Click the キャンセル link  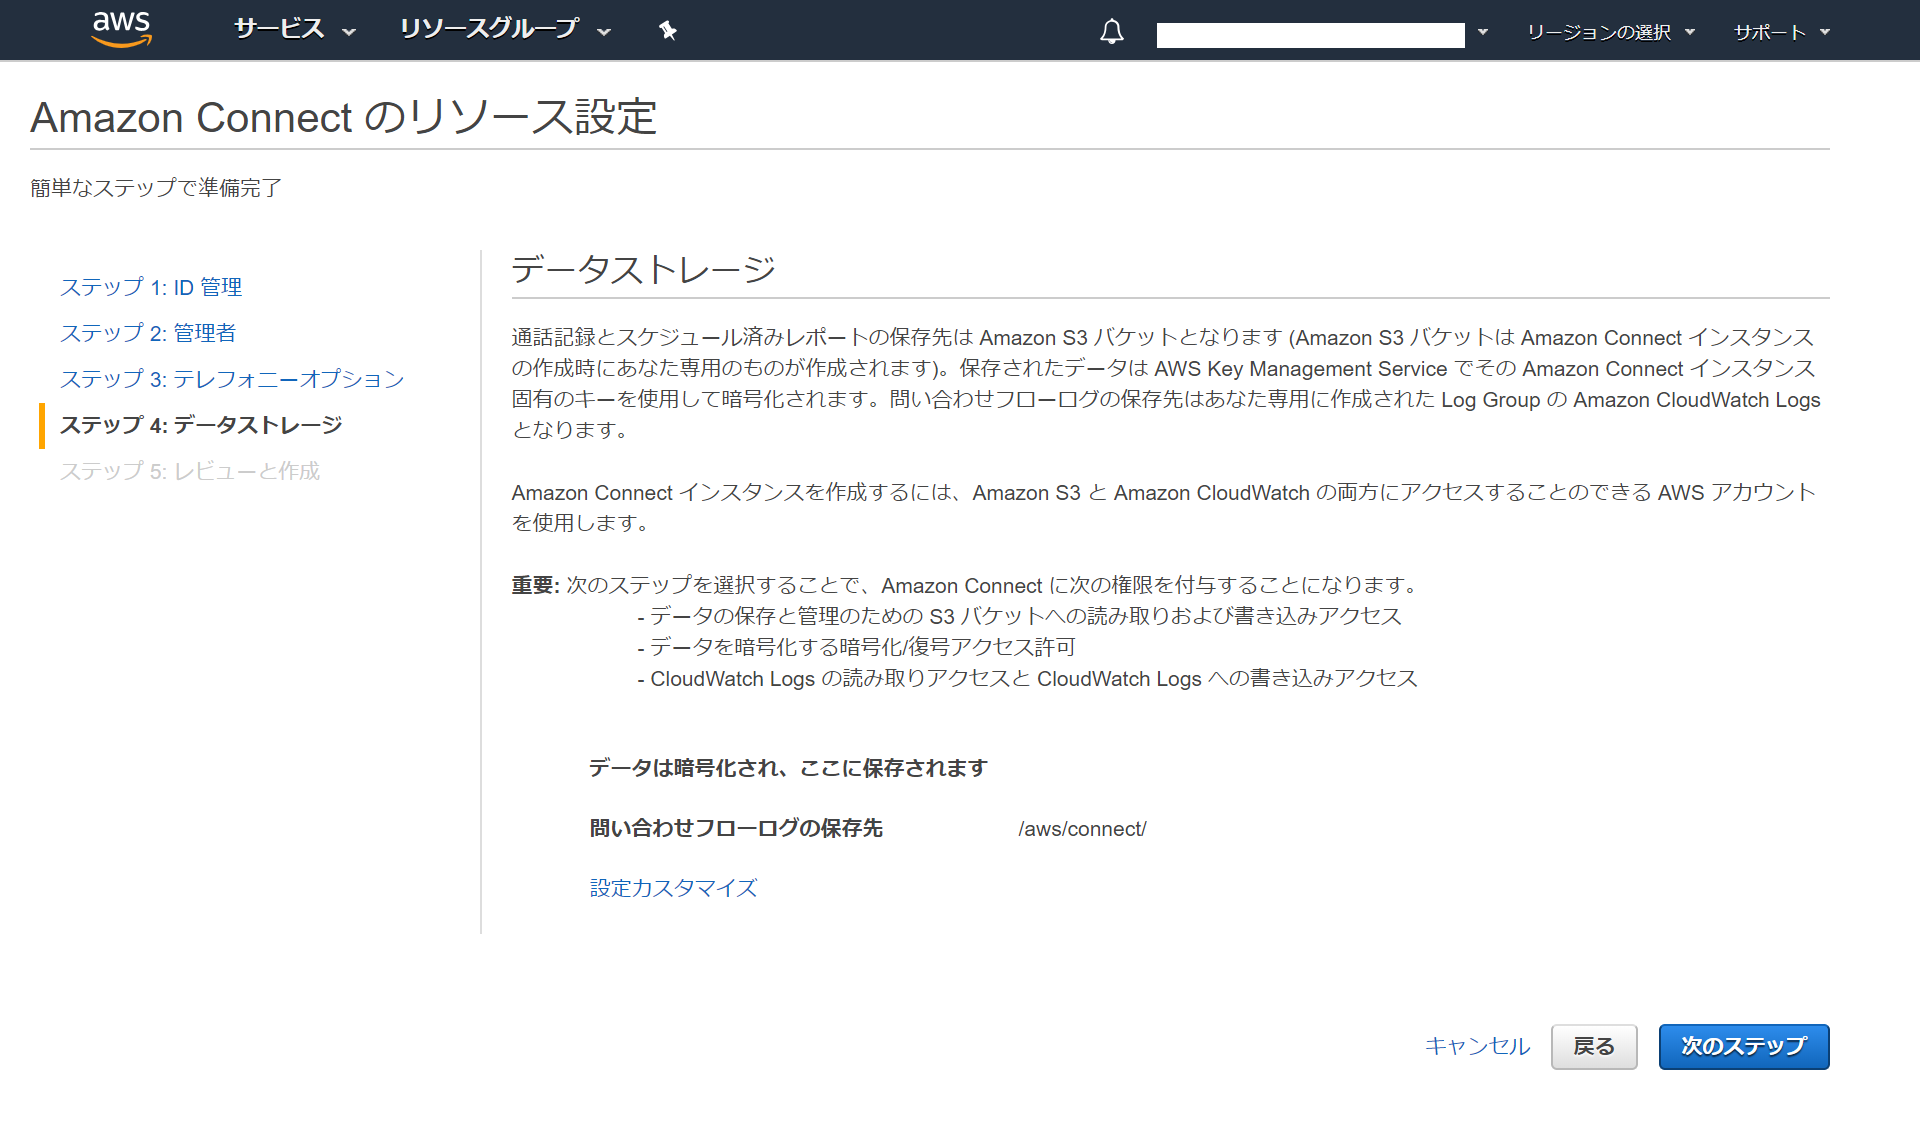1477,1046
